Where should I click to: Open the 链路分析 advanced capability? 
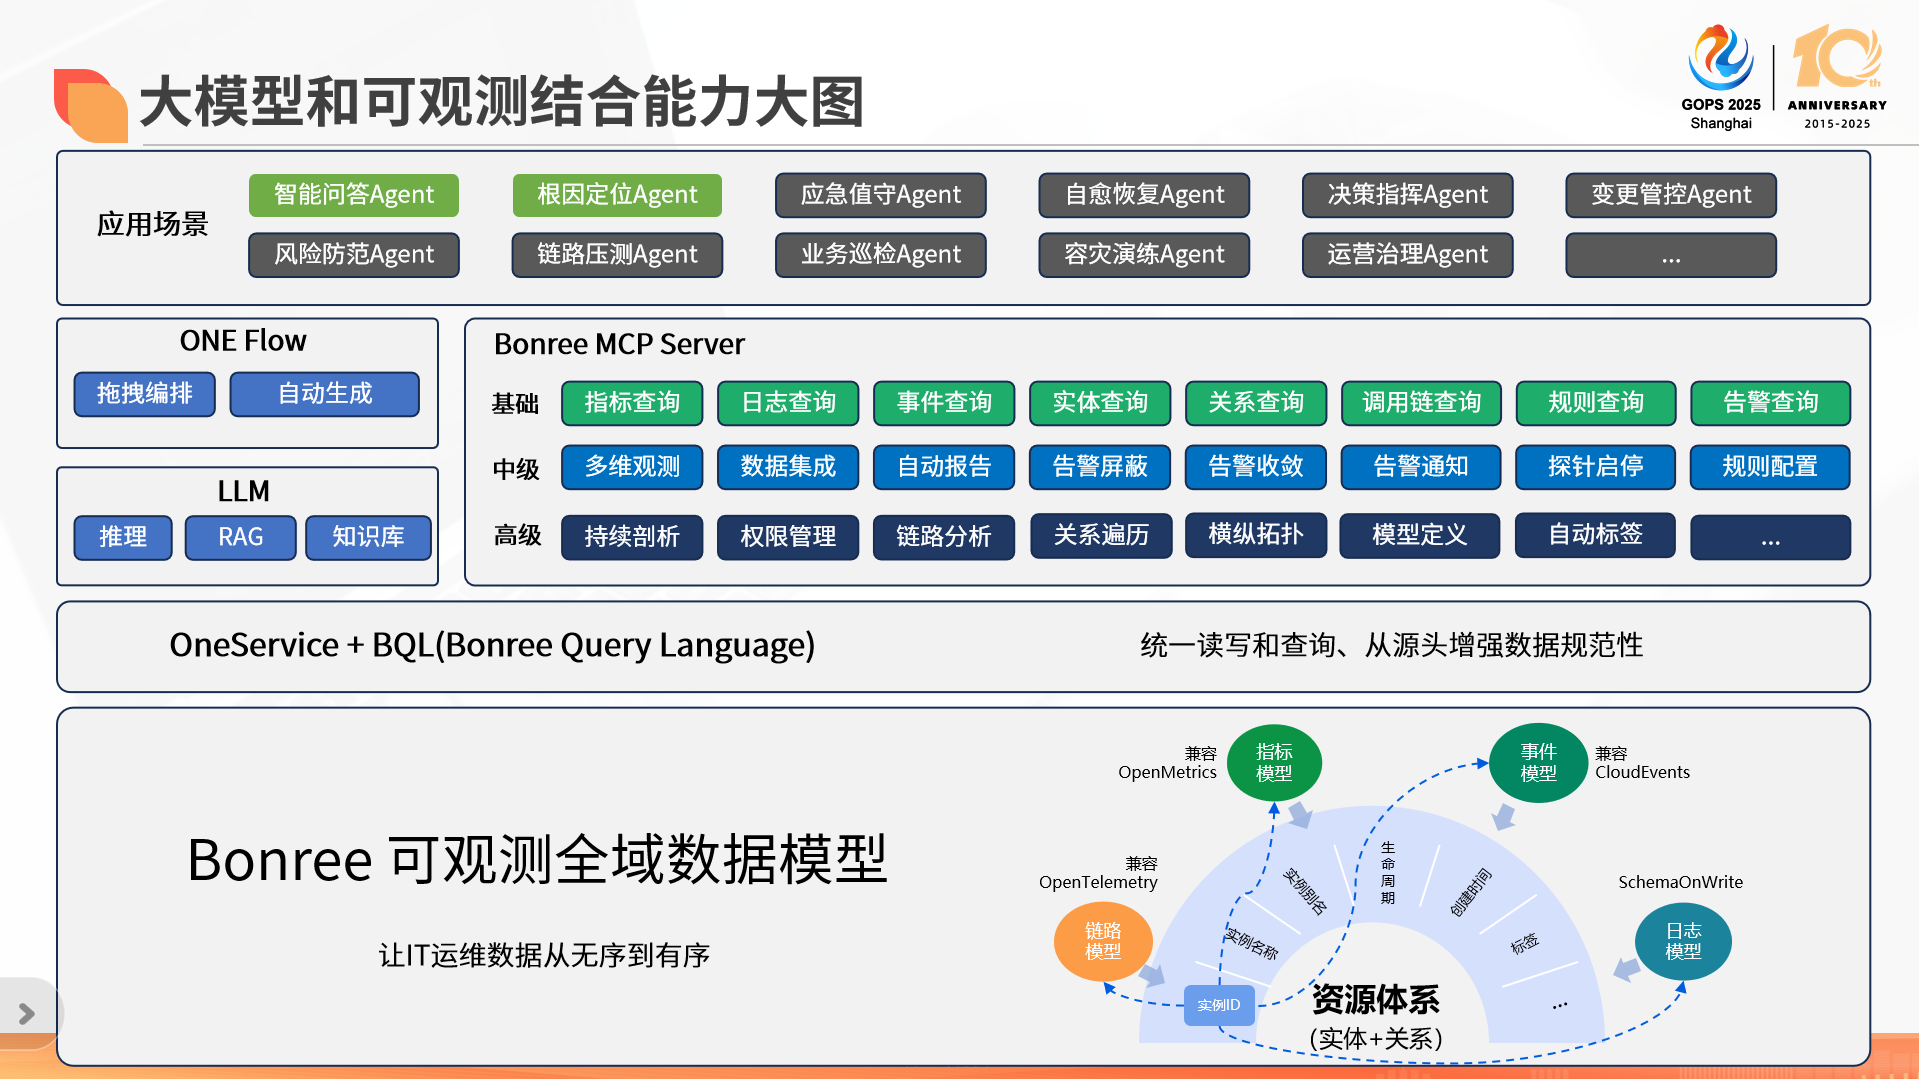point(943,537)
